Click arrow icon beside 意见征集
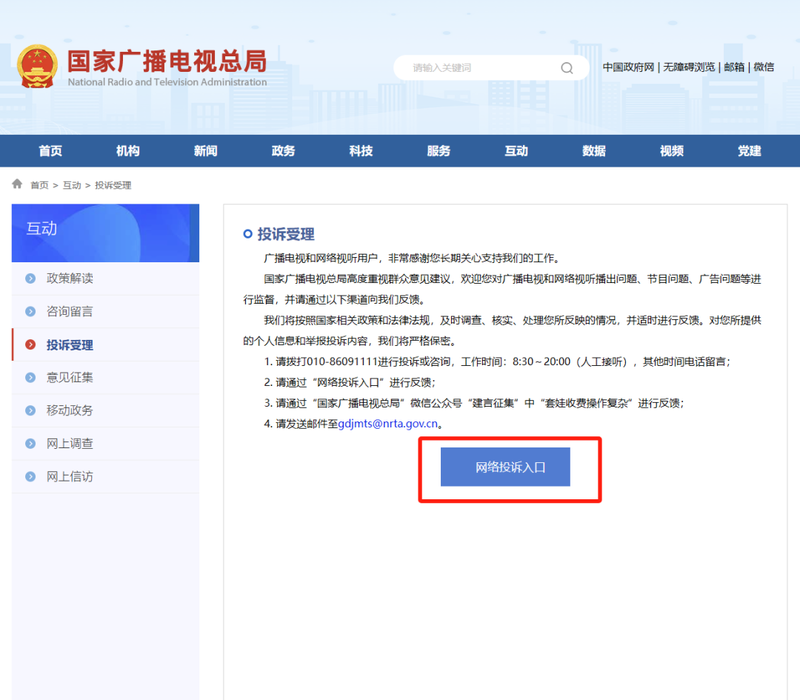The image size is (800, 700). tap(30, 377)
